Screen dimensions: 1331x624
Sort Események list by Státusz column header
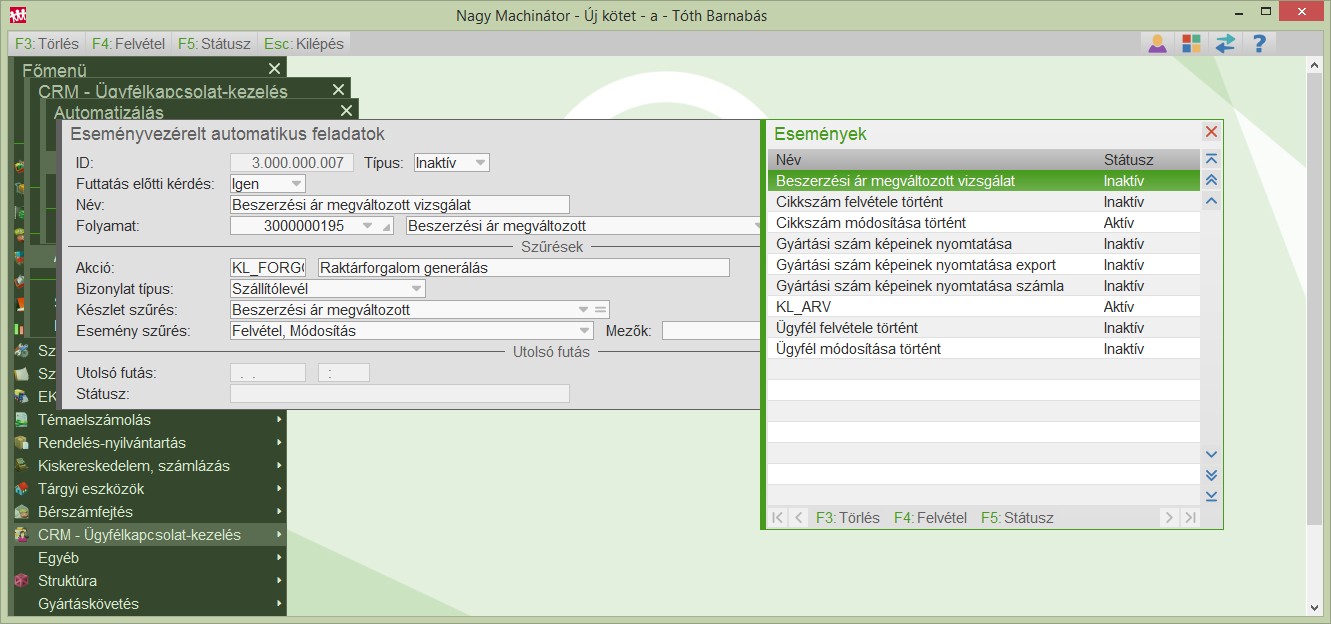pyautogui.click(x=1148, y=160)
